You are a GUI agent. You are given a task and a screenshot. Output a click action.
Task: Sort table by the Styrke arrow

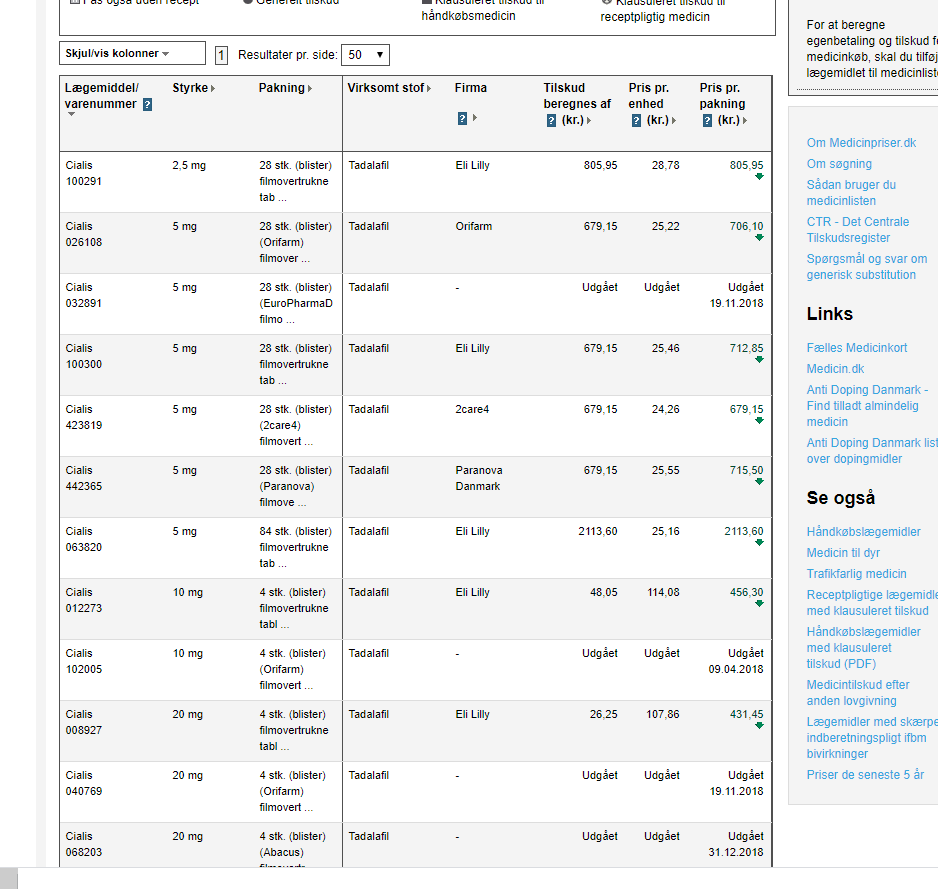(x=213, y=89)
